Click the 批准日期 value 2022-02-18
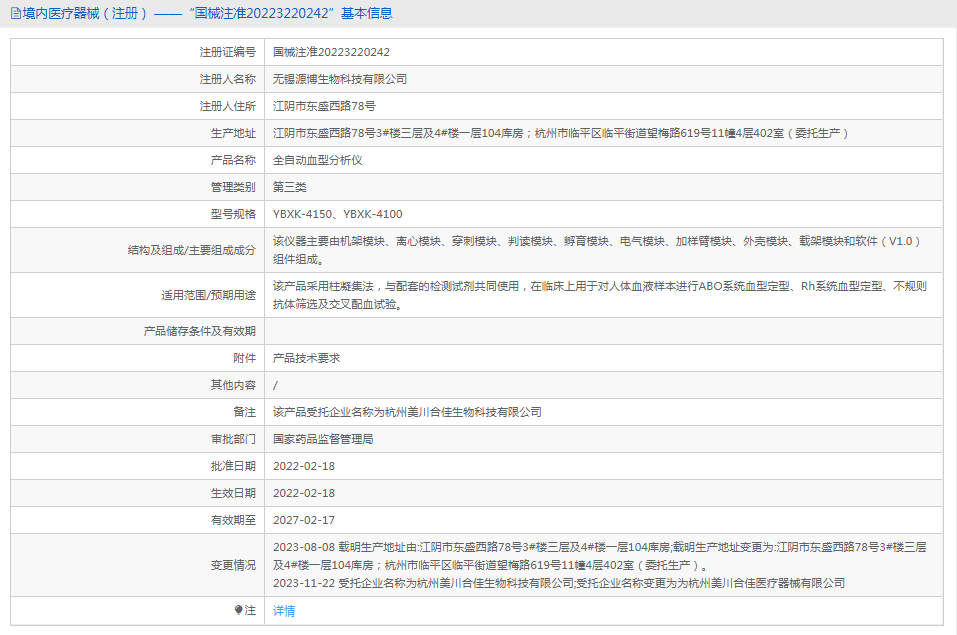Image resolution: width=957 pixels, height=635 pixels. click(x=304, y=466)
